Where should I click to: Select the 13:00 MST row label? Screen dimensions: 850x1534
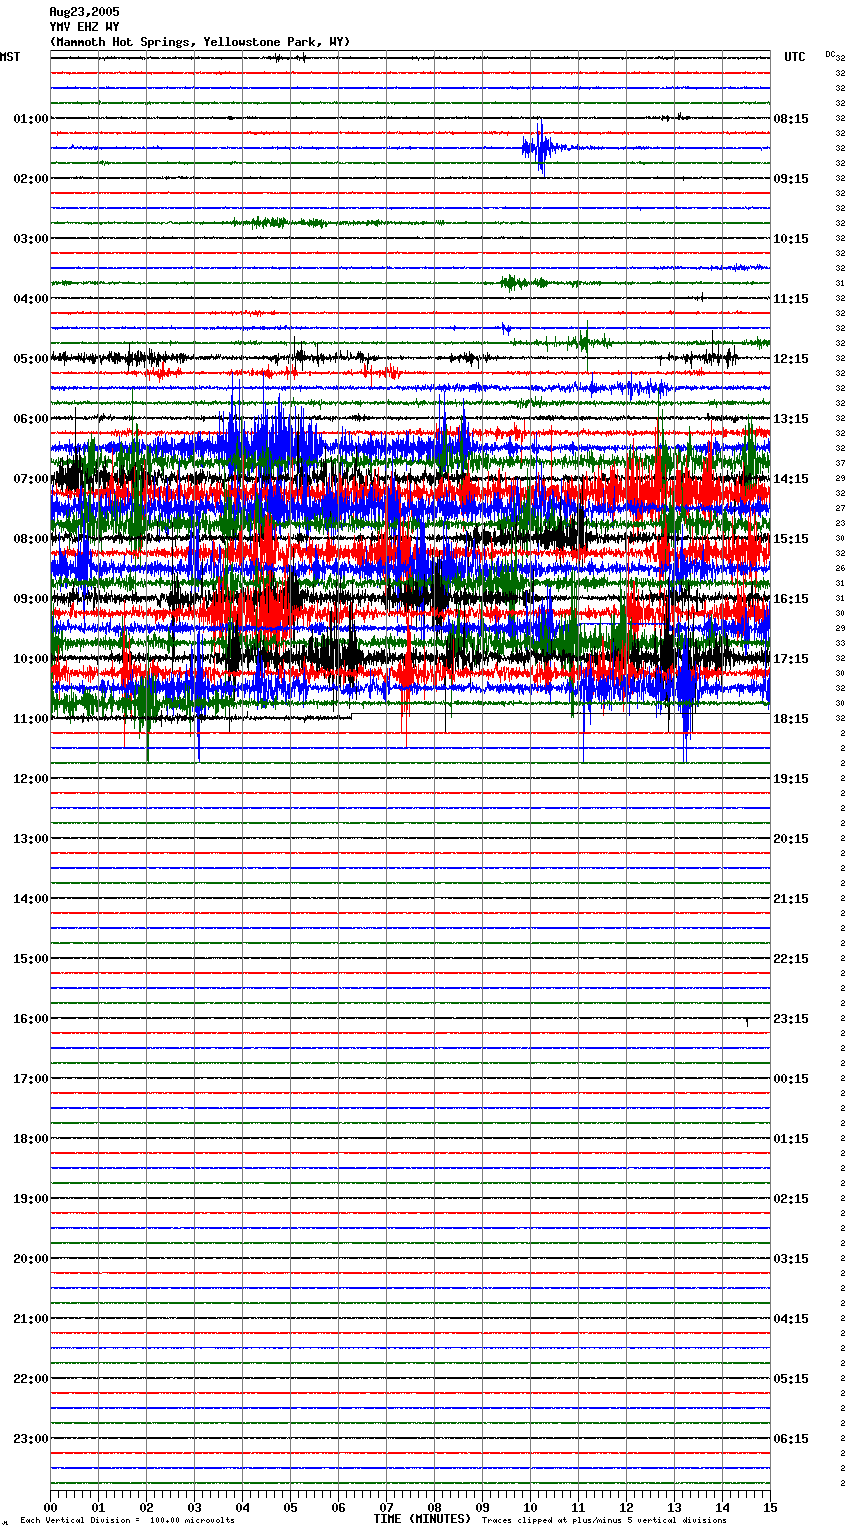(x=31, y=839)
